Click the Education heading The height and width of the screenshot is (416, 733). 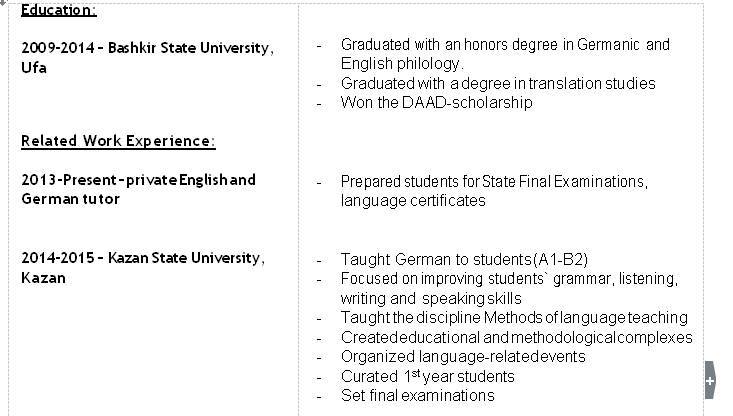[59, 11]
